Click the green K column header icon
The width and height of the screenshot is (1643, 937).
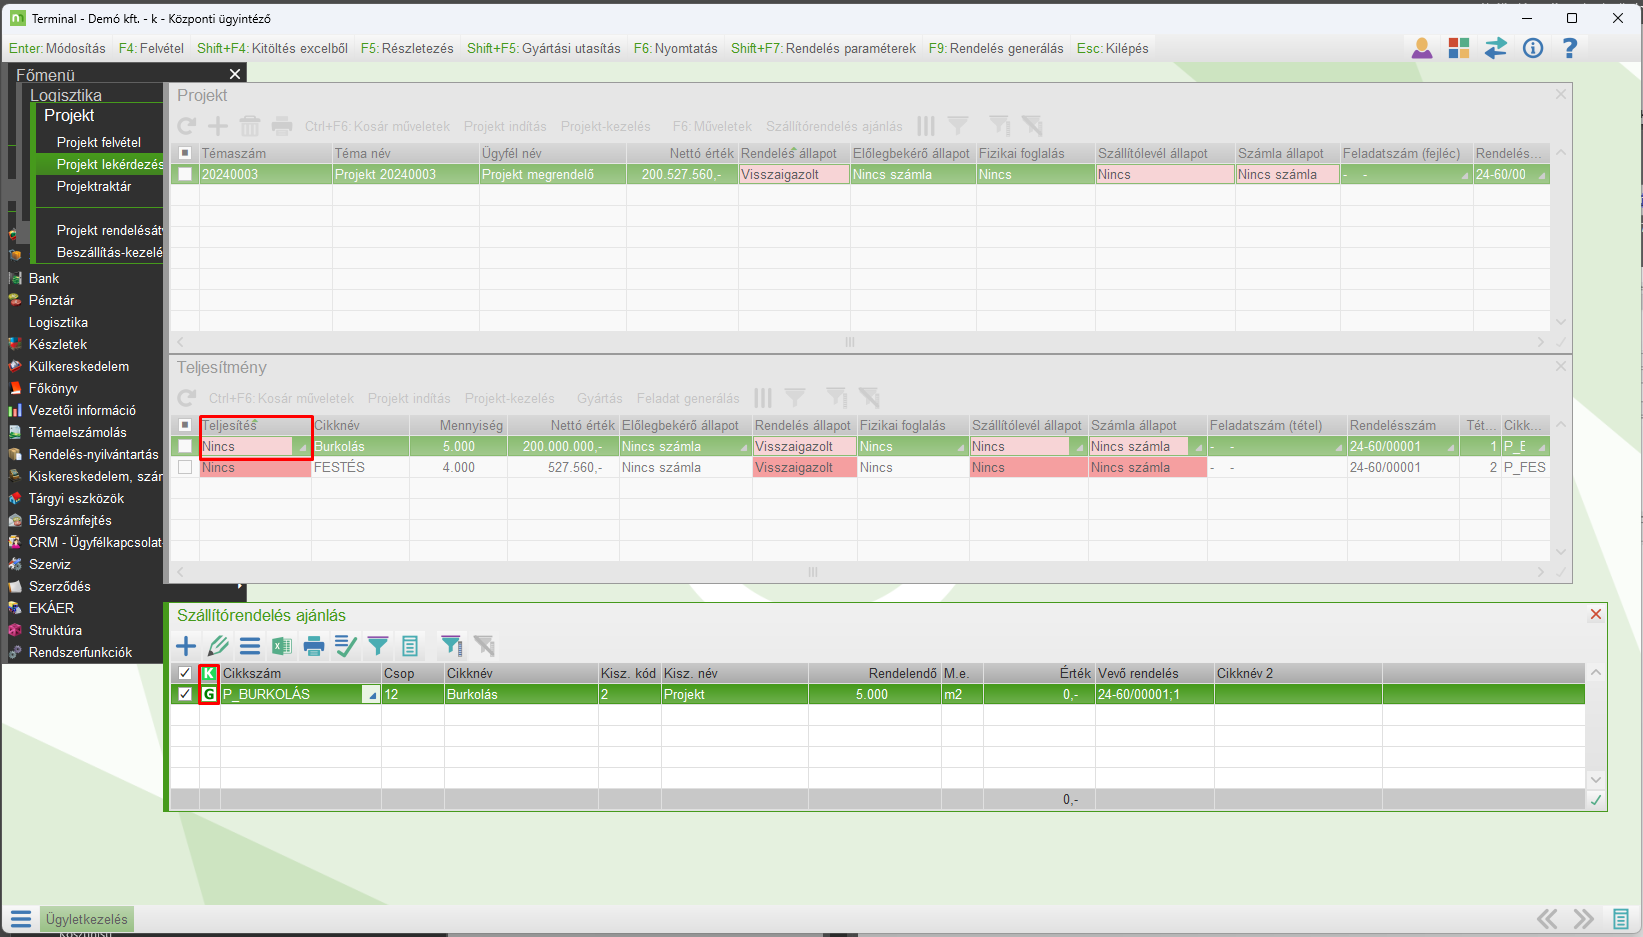click(209, 674)
